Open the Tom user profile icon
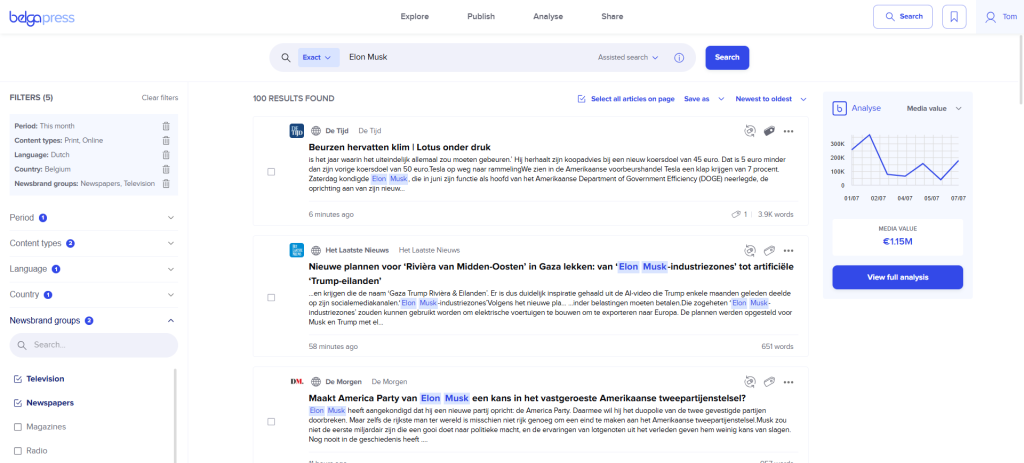The image size is (1024, 463). pos(991,17)
